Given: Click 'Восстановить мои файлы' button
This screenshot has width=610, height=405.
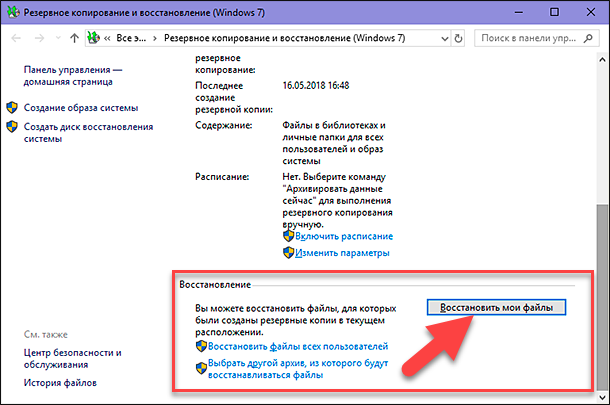Looking at the screenshot, I should [x=496, y=307].
